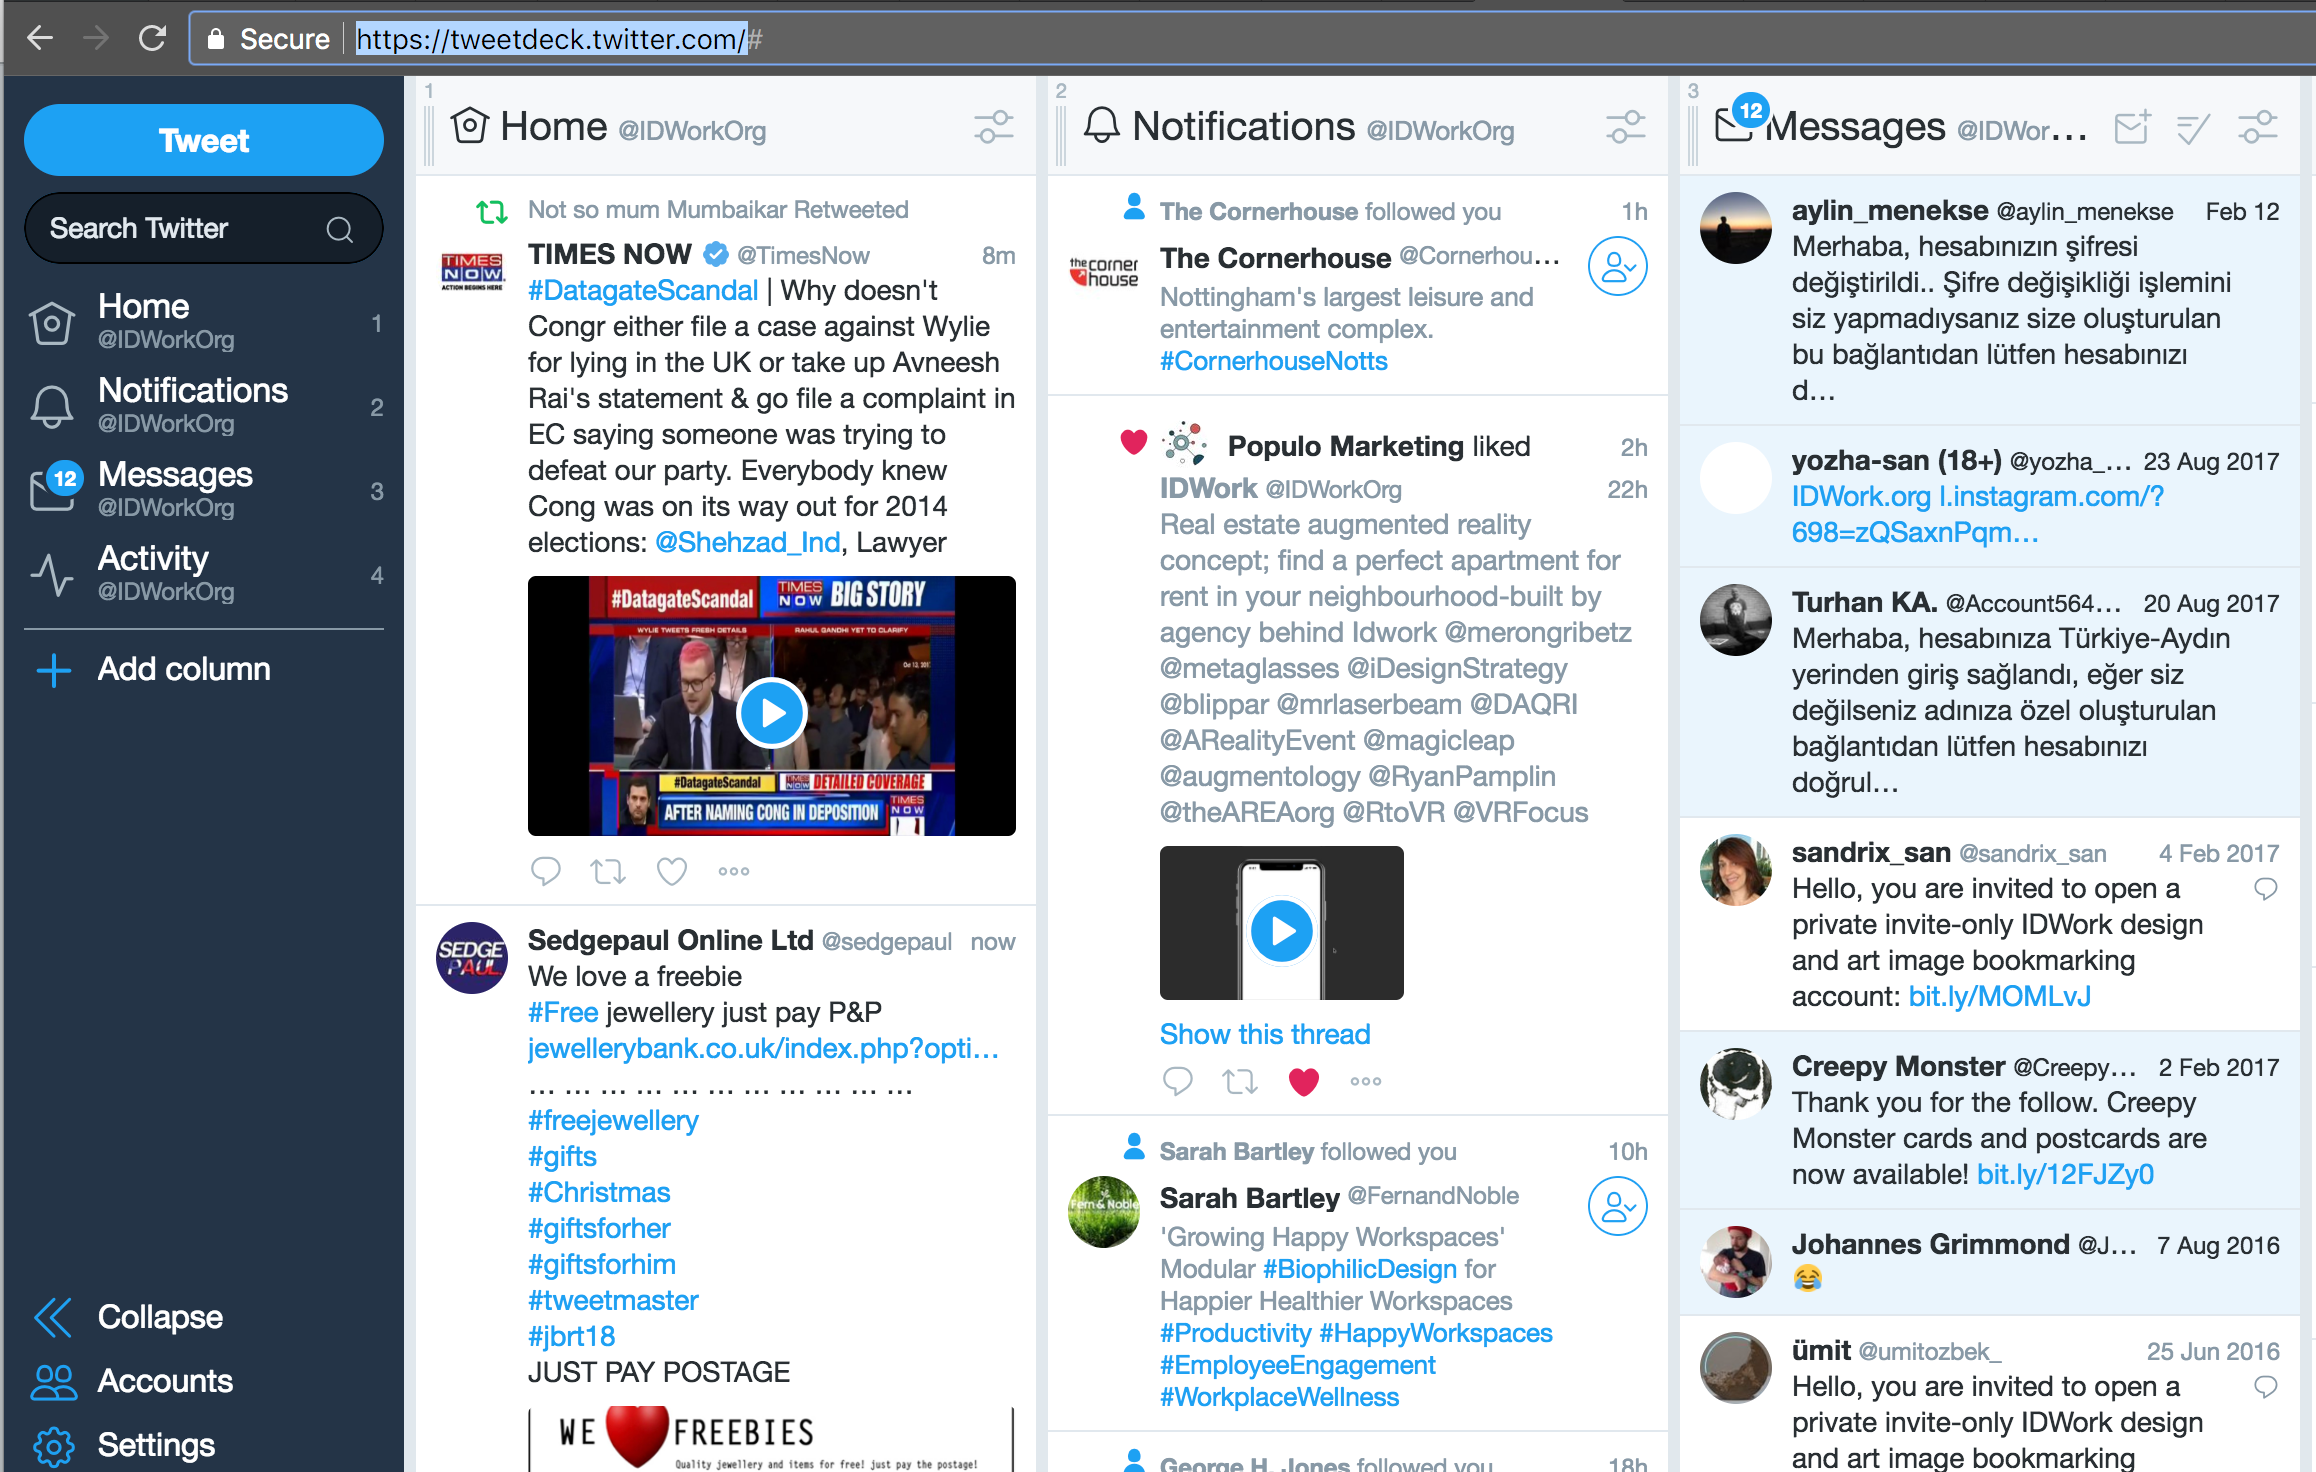Open Accounts panel

coord(132,1381)
